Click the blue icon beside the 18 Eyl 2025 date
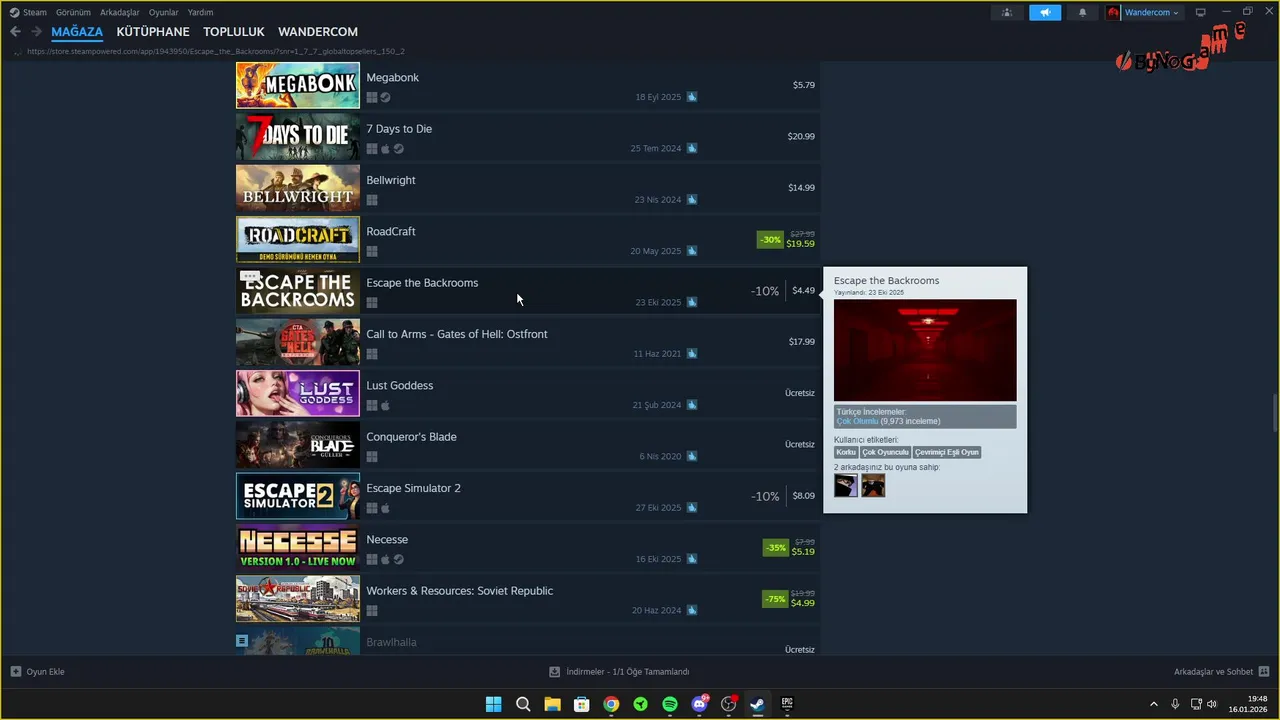1280x720 pixels. (x=692, y=97)
